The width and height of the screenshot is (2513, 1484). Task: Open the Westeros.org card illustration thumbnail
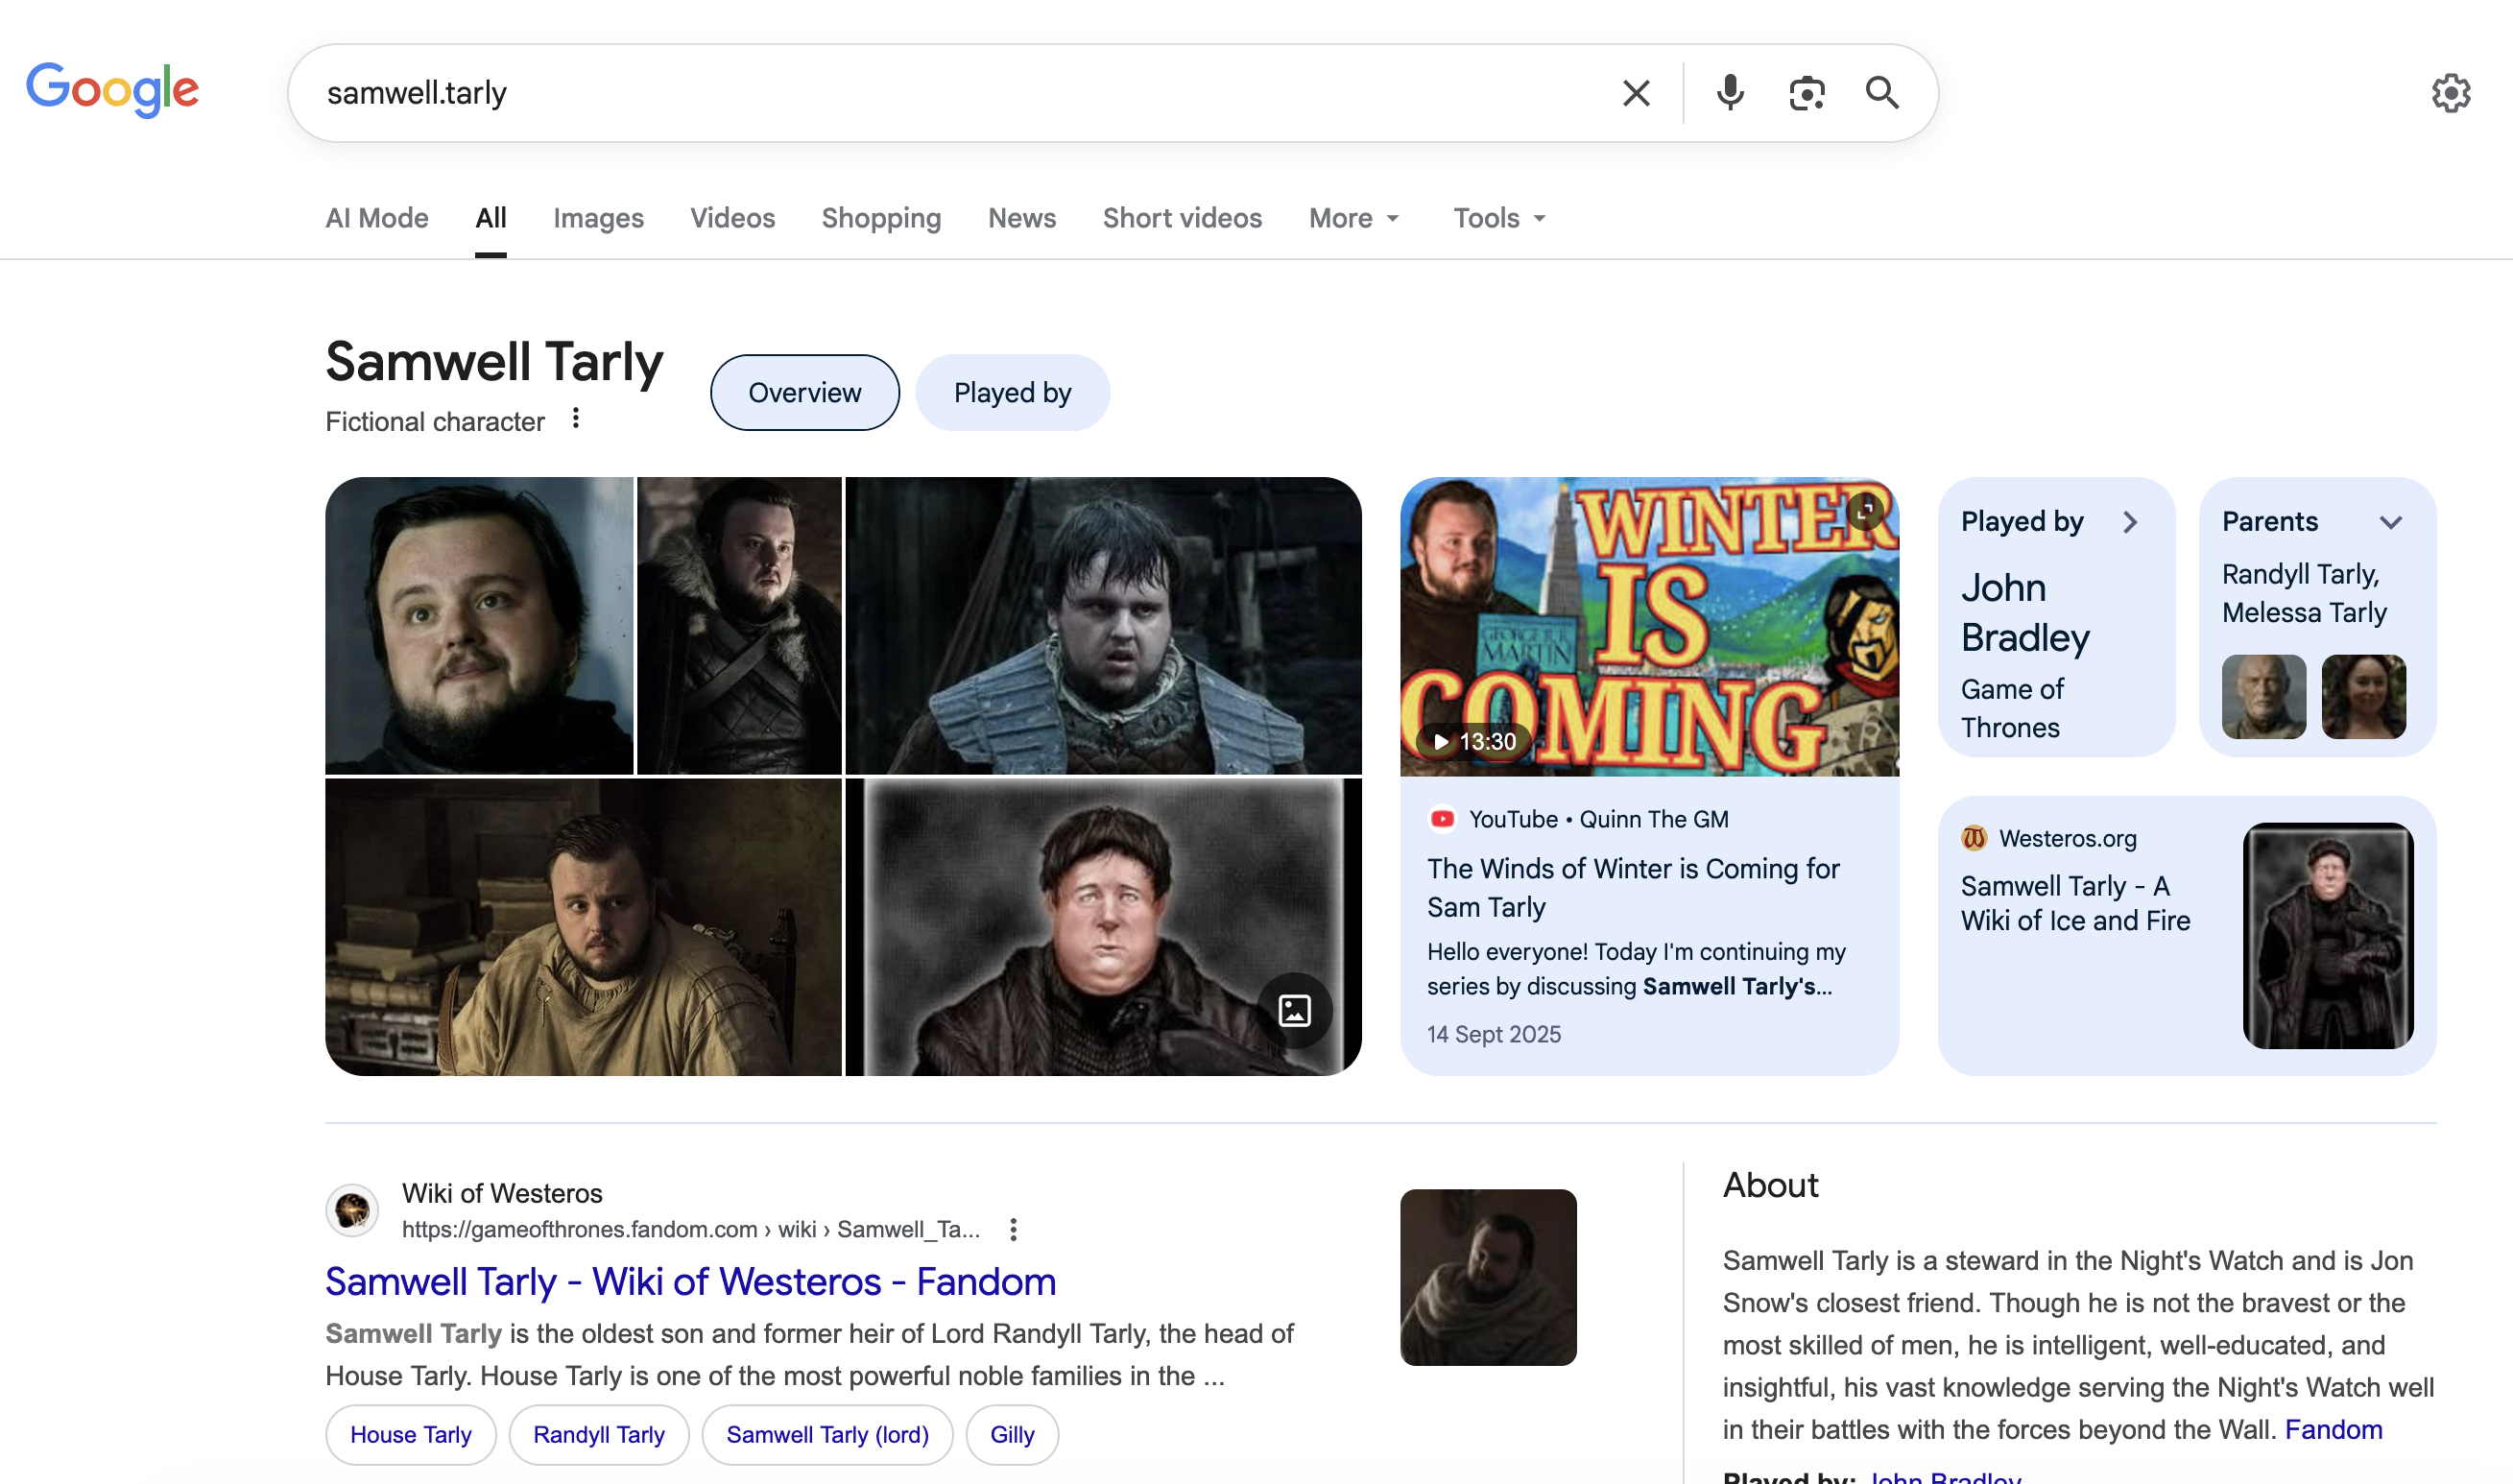[x=2329, y=936]
